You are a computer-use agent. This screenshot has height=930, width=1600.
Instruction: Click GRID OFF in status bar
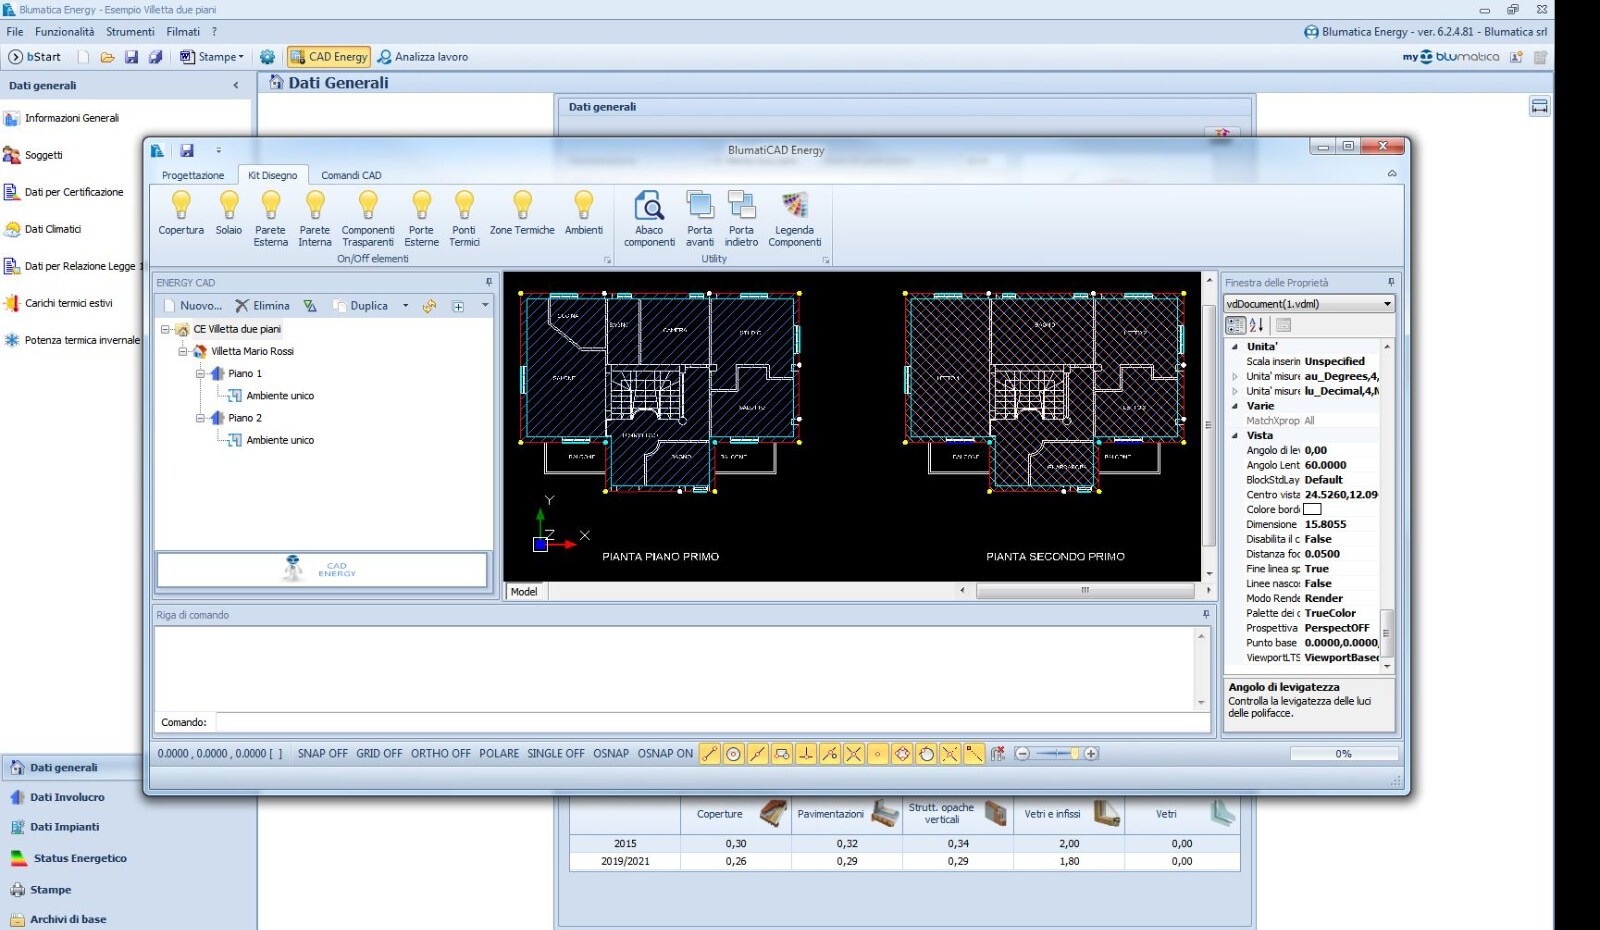pyautogui.click(x=379, y=754)
